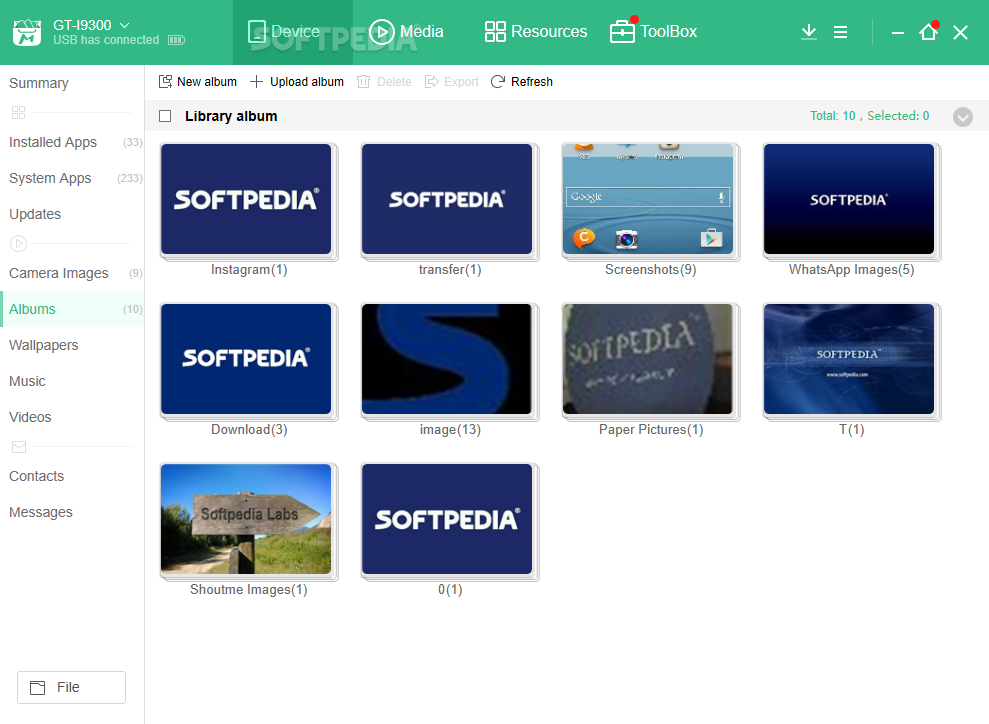
Task: Click the File button
Action: (x=71, y=687)
